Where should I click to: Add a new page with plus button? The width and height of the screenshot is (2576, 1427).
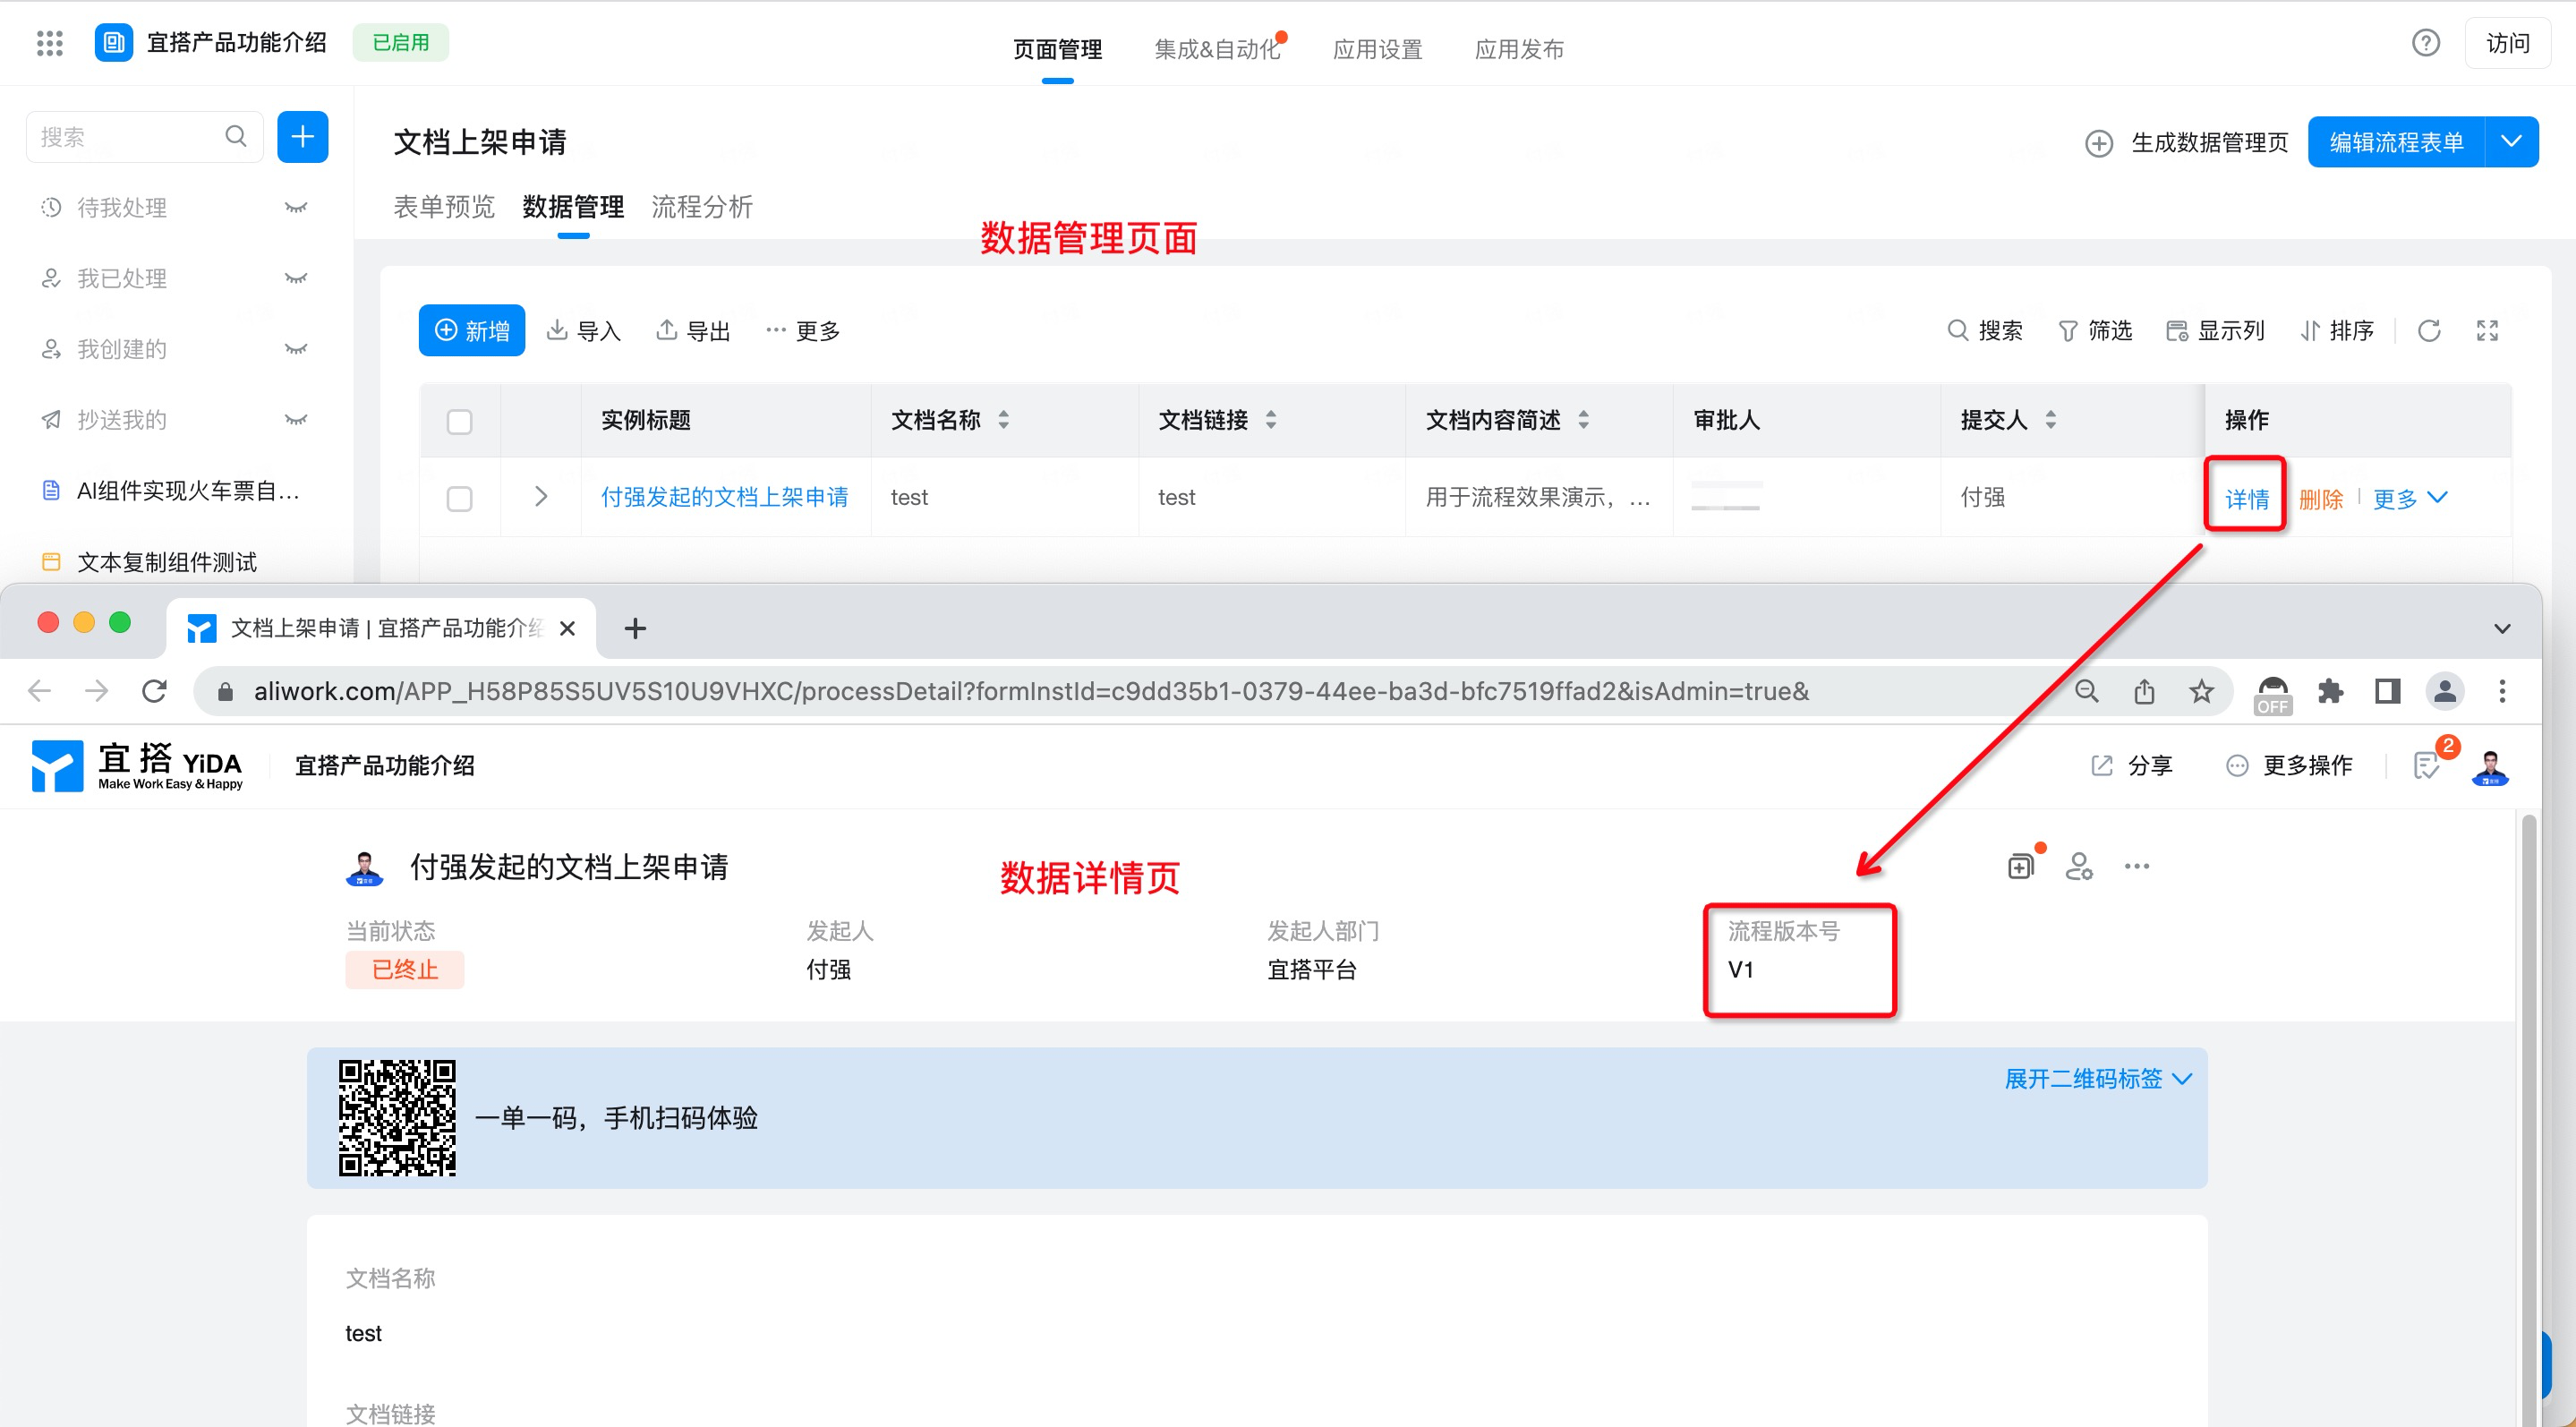point(302,136)
